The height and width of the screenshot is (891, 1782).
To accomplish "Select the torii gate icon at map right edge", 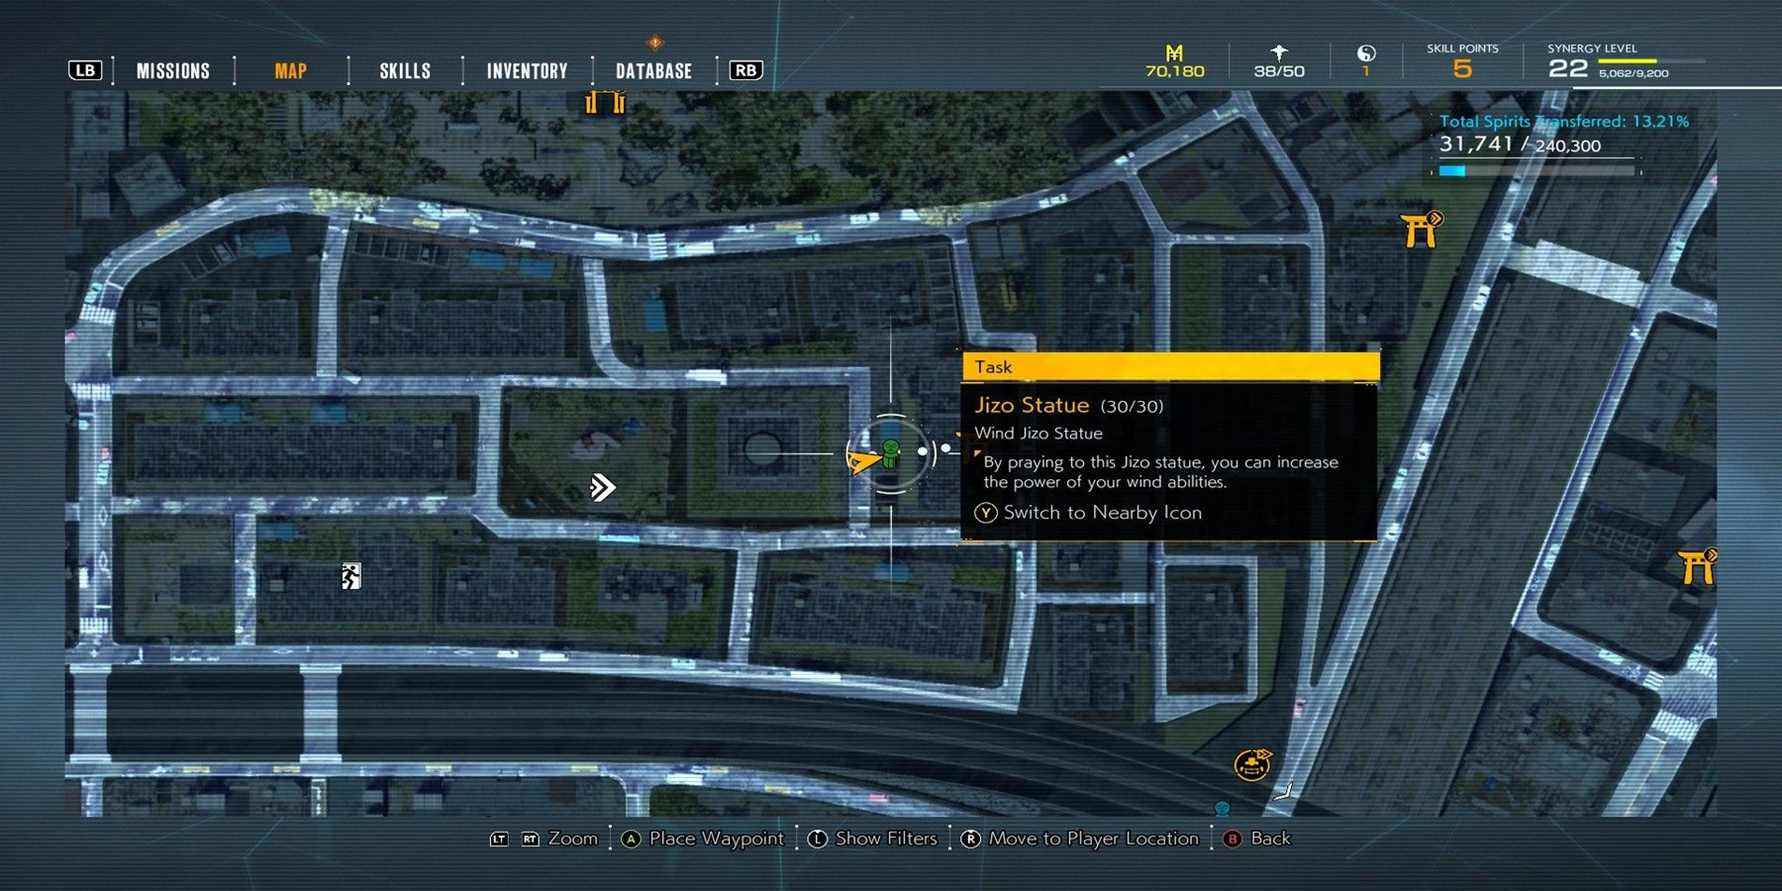I will tap(1697, 566).
